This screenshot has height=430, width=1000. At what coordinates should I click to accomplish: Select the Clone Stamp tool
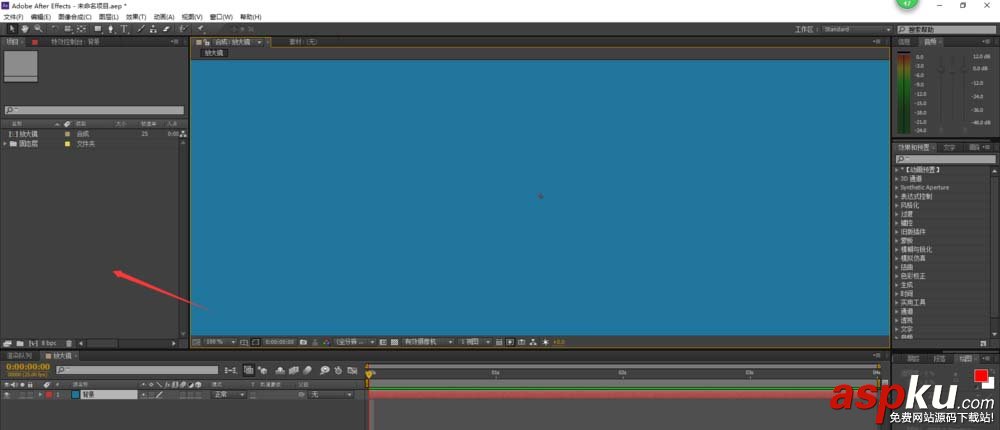tap(153, 29)
